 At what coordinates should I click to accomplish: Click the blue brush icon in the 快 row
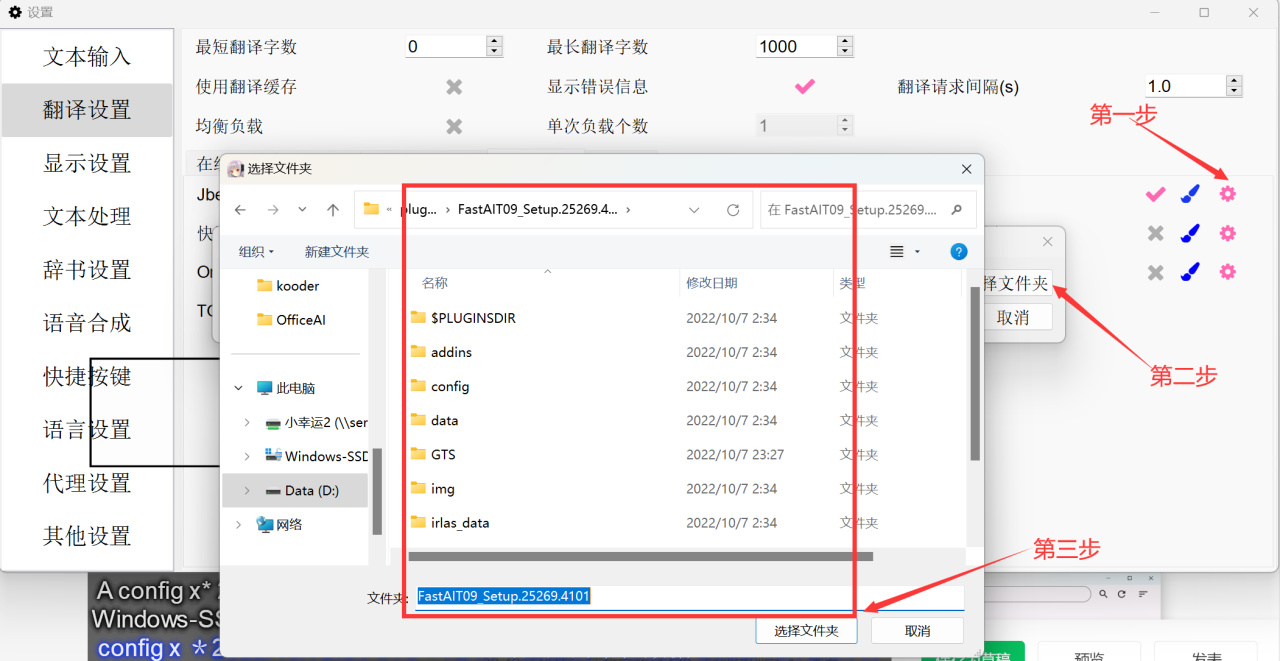tap(1190, 233)
